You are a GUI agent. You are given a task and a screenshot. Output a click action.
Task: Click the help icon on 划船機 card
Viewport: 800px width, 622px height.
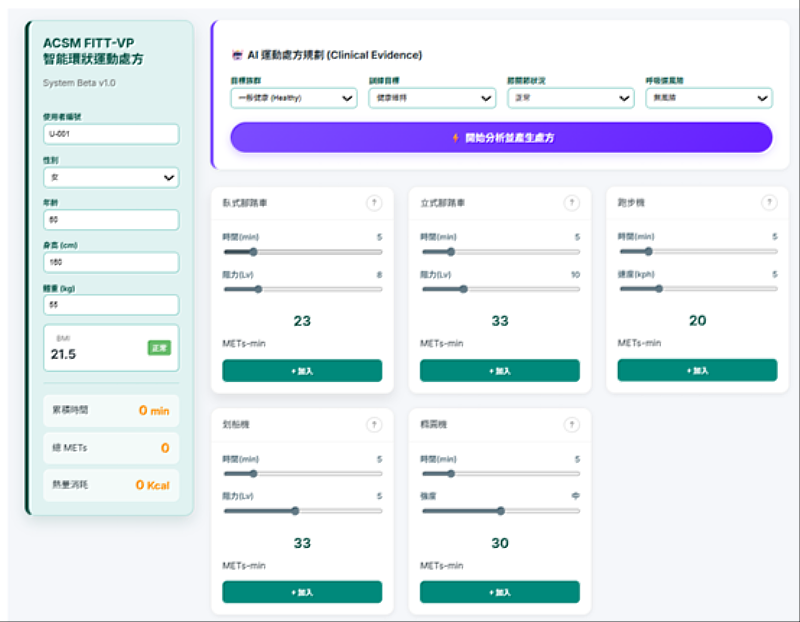374,425
